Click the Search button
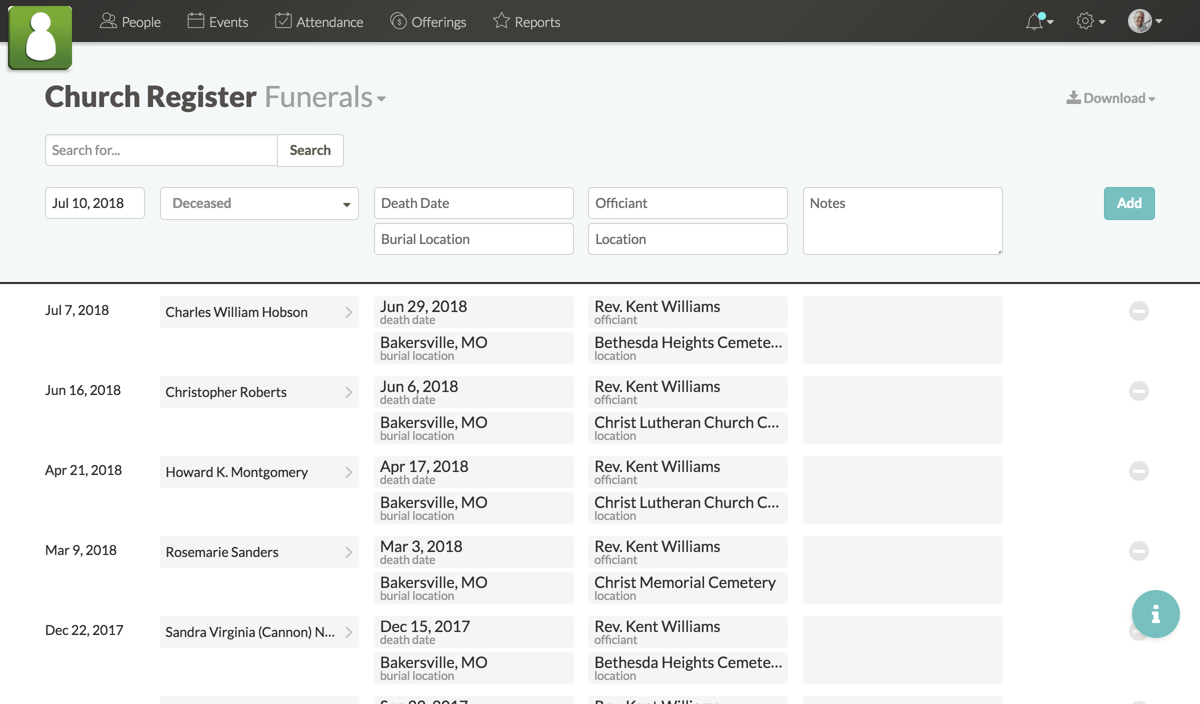Image resolution: width=1200 pixels, height=704 pixels. pyautogui.click(x=310, y=150)
